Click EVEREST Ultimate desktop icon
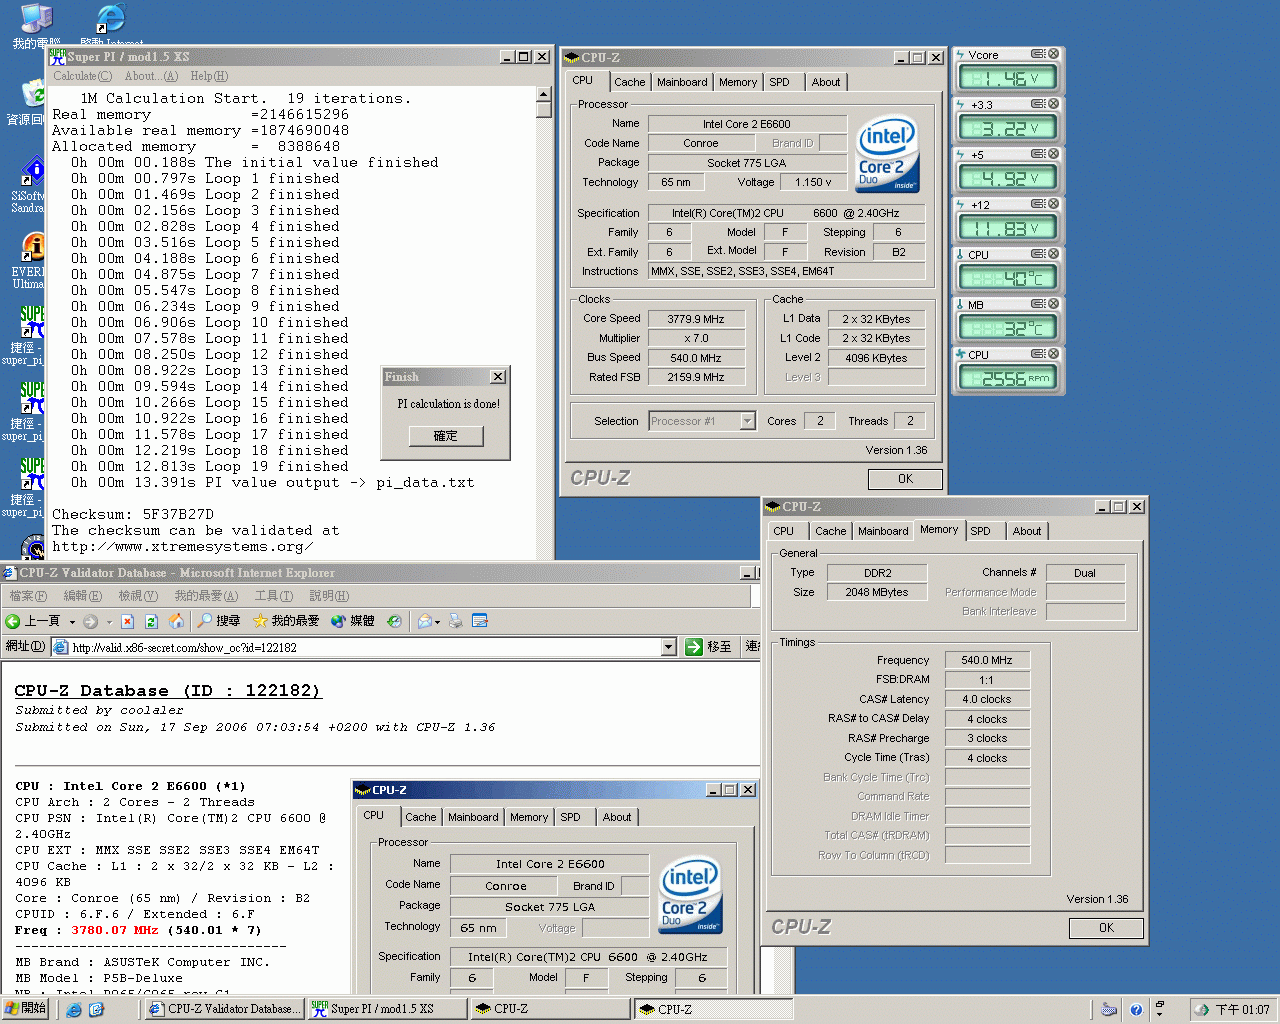The width and height of the screenshot is (1280, 1024). 33,248
